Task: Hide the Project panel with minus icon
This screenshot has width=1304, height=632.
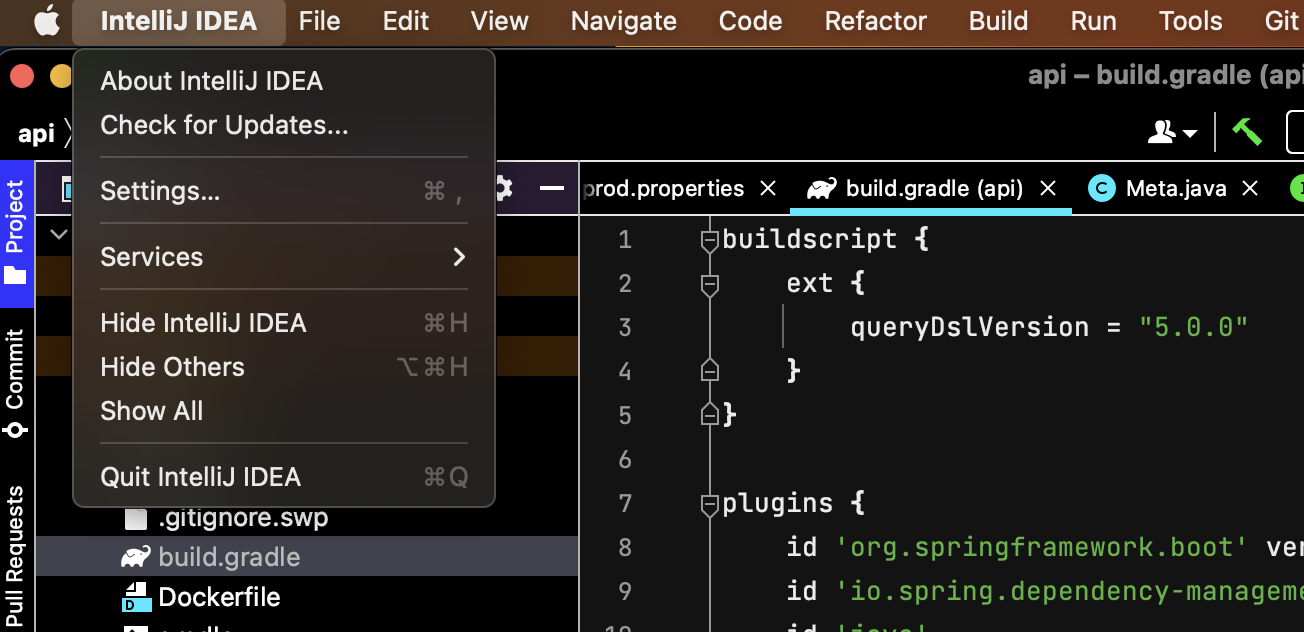Action: (551, 188)
